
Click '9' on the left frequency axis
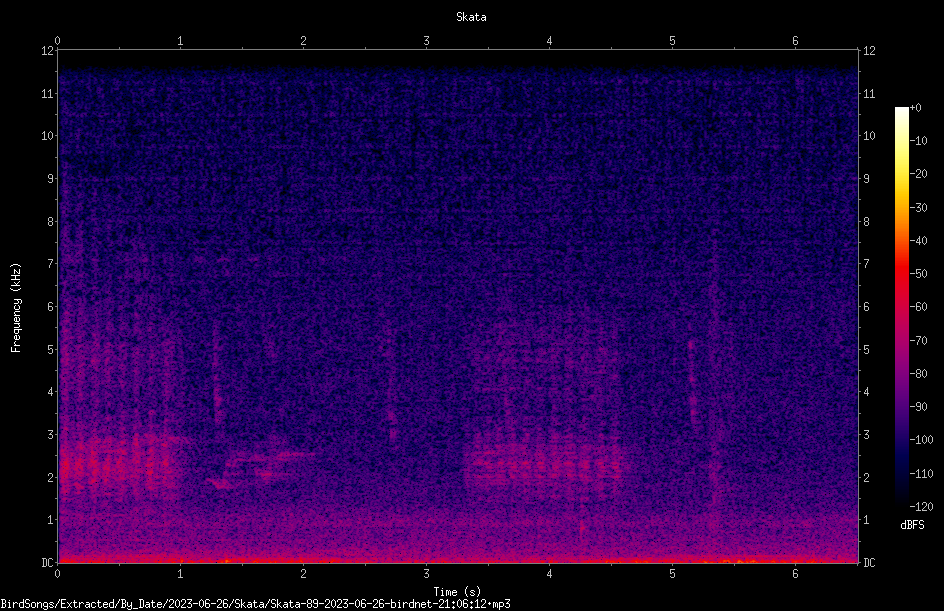pyautogui.click(x=51, y=179)
